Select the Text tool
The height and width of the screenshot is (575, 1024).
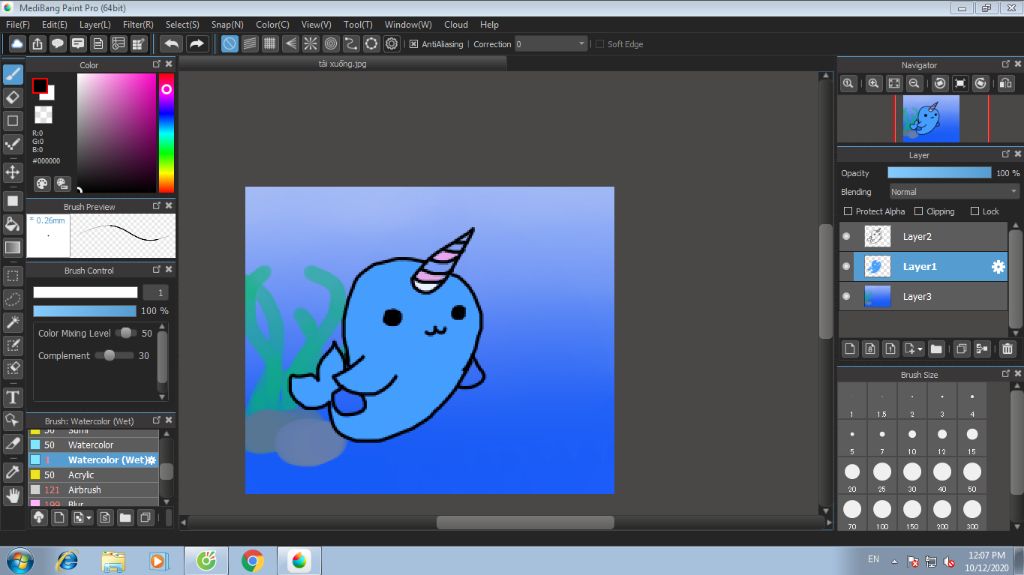(13, 397)
